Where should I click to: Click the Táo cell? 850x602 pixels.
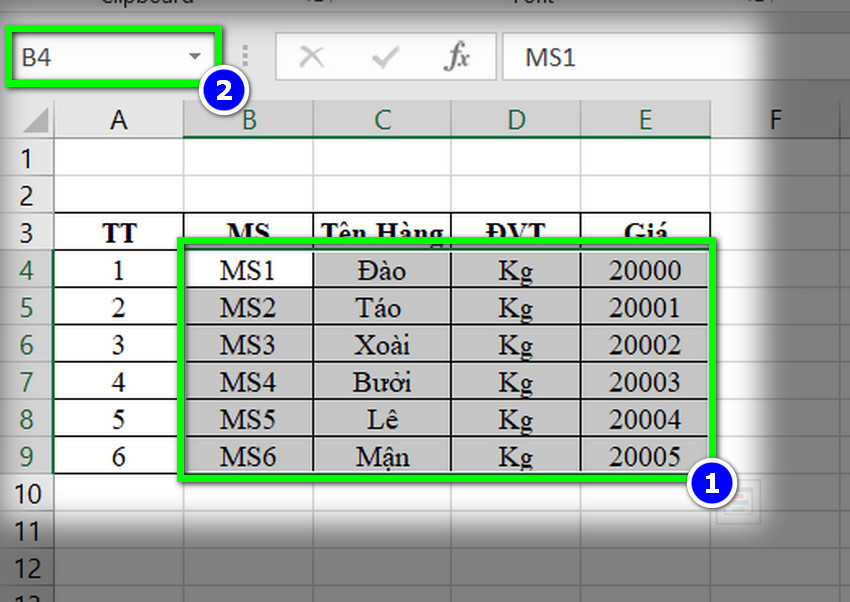tap(382, 307)
